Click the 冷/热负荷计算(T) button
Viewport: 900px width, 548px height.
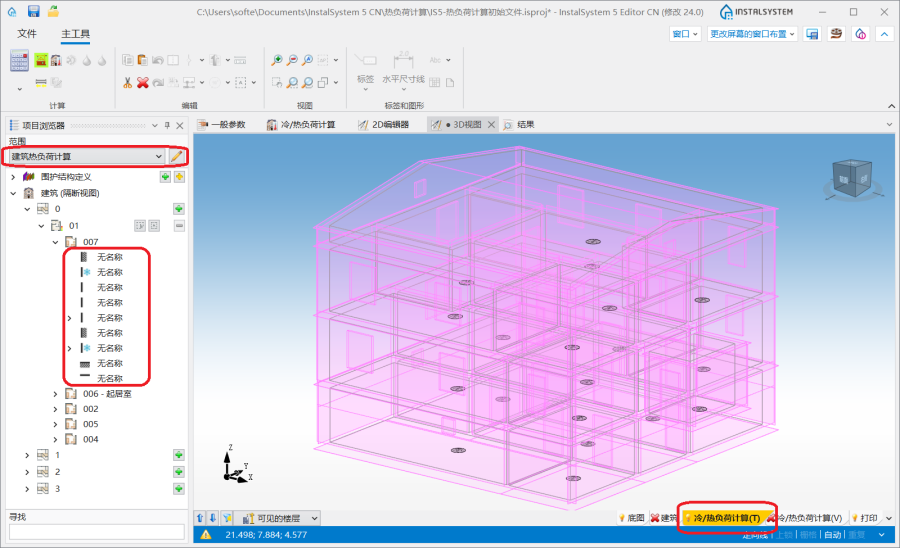pyautogui.click(x=725, y=518)
